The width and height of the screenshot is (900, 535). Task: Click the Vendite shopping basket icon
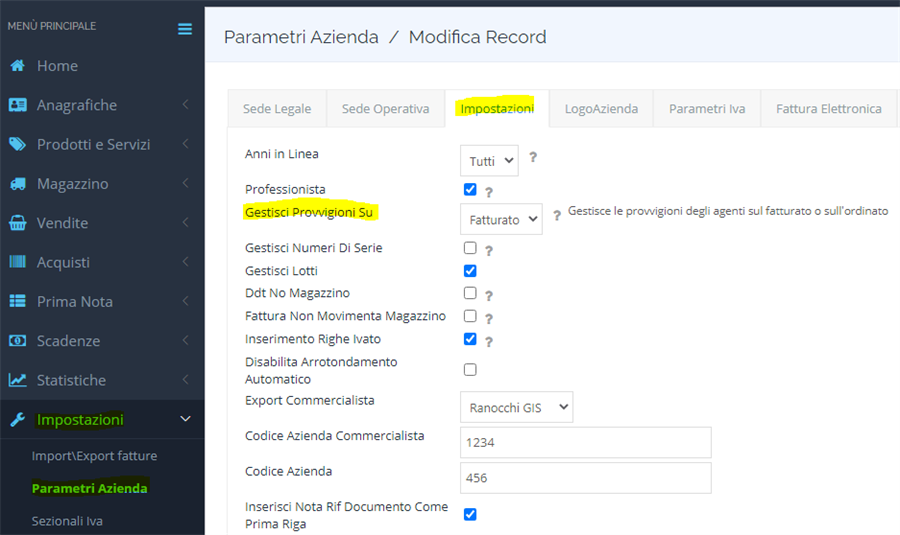18,223
